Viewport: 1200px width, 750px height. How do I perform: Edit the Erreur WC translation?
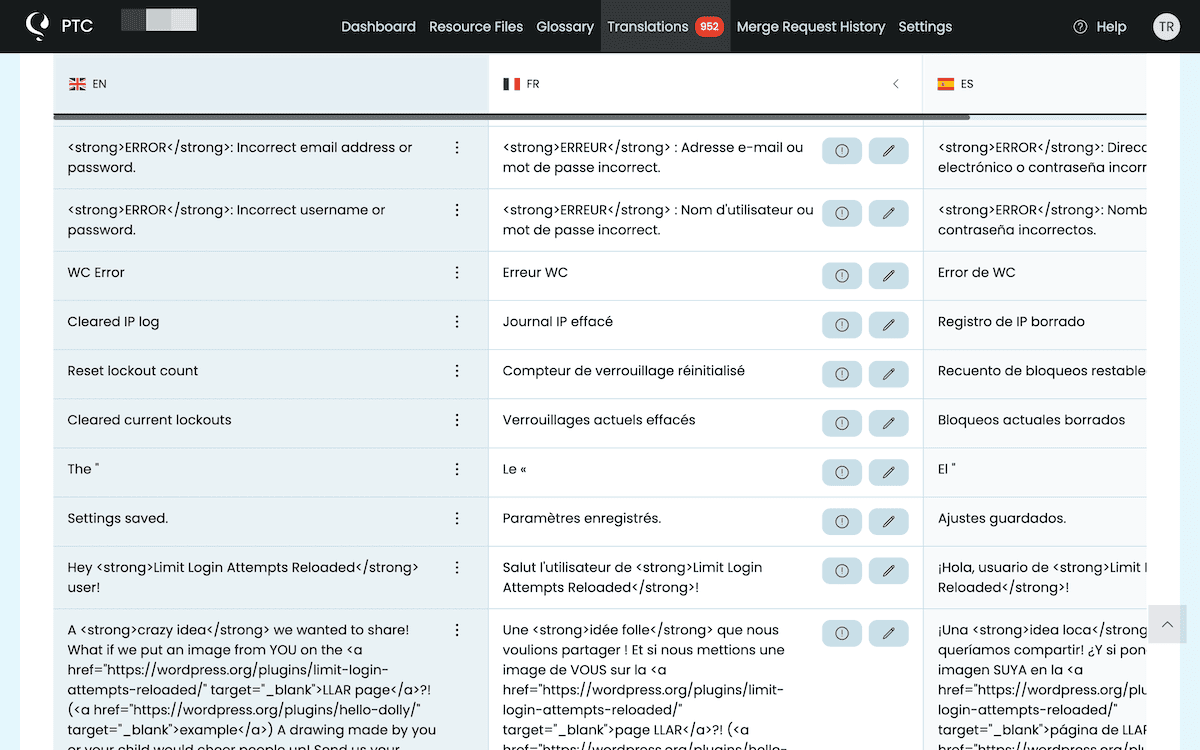pyautogui.click(x=888, y=275)
